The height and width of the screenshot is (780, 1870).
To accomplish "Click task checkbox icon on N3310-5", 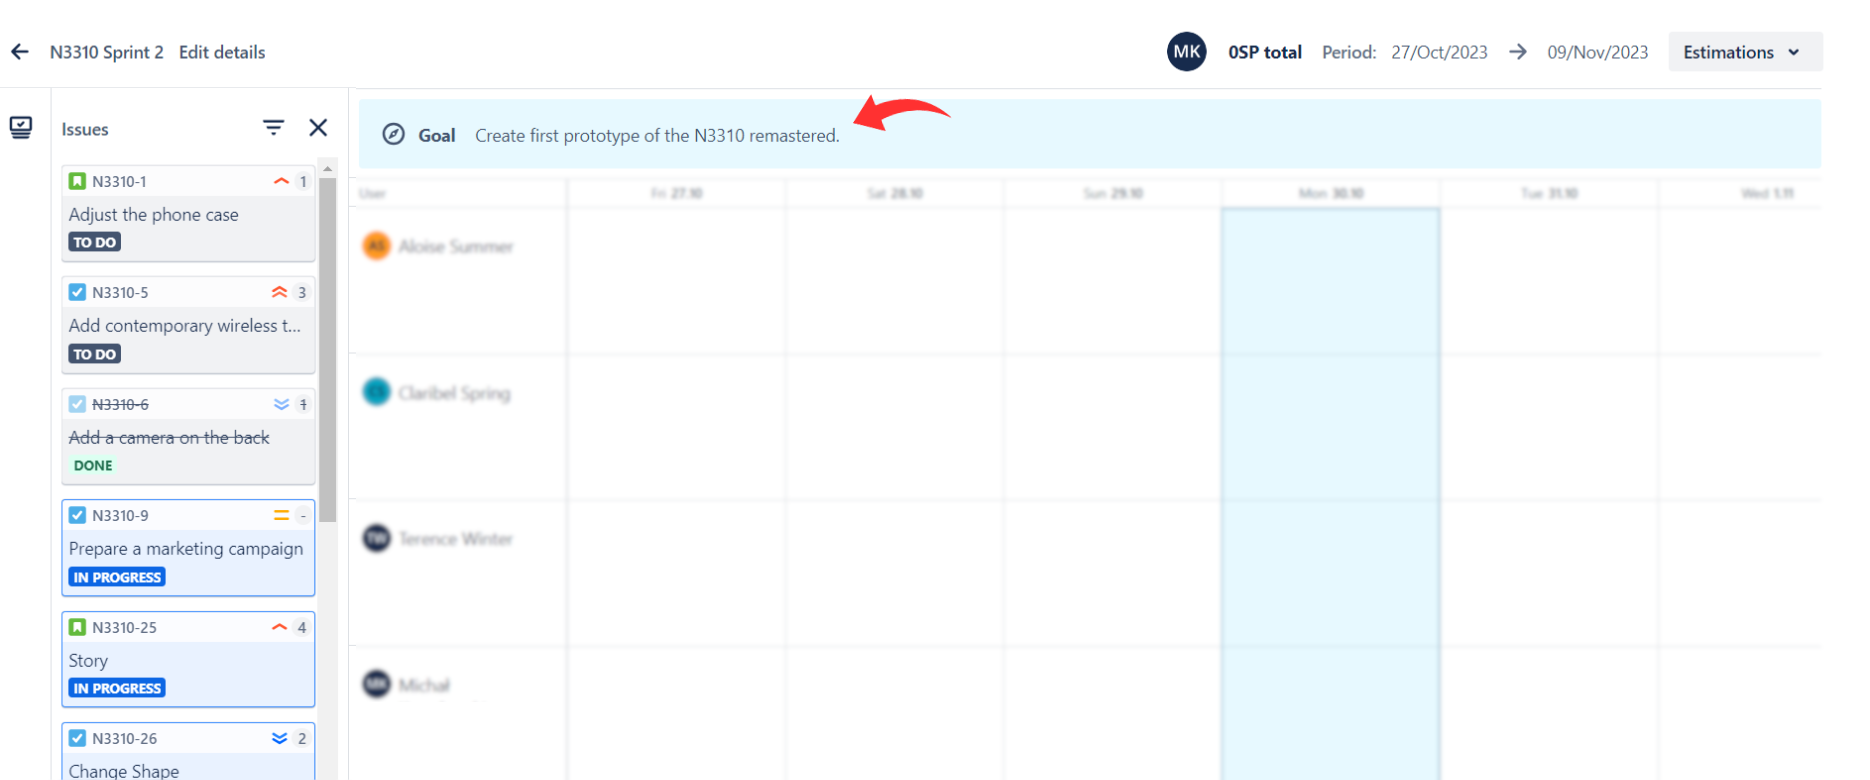I will [x=77, y=292].
